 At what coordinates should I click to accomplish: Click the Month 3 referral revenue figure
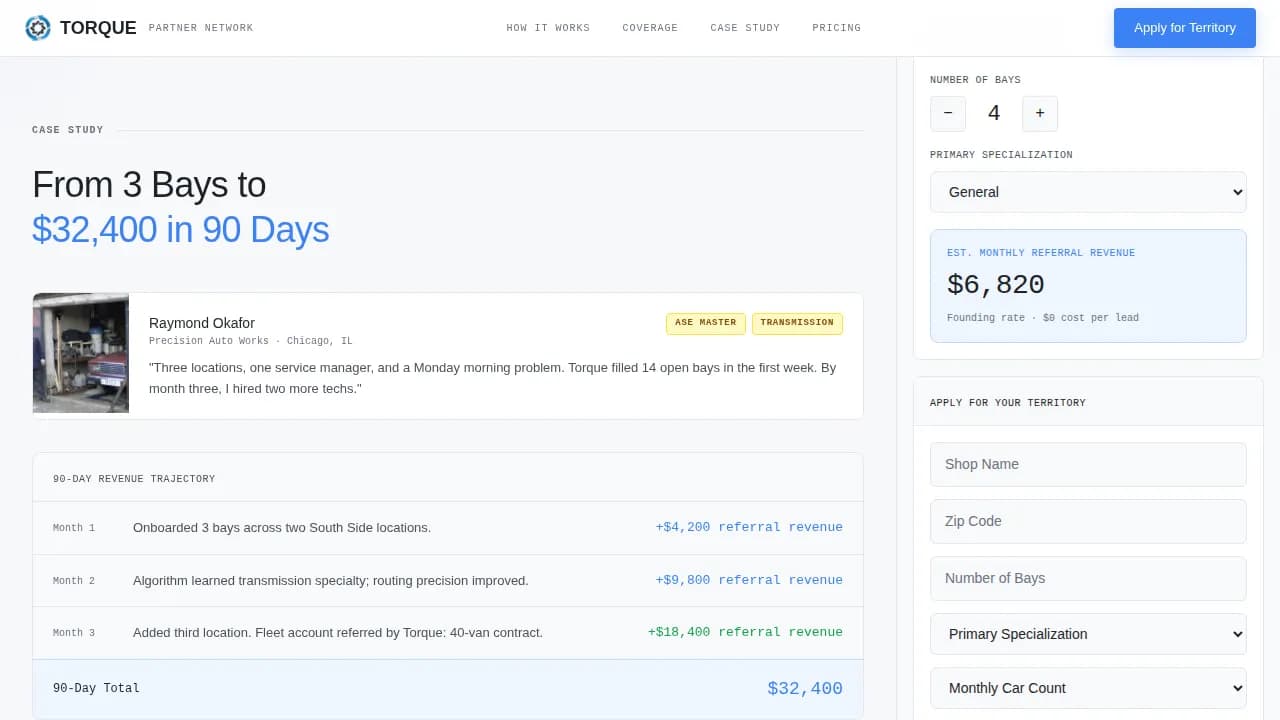pyautogui.click(x=747, y=632)
